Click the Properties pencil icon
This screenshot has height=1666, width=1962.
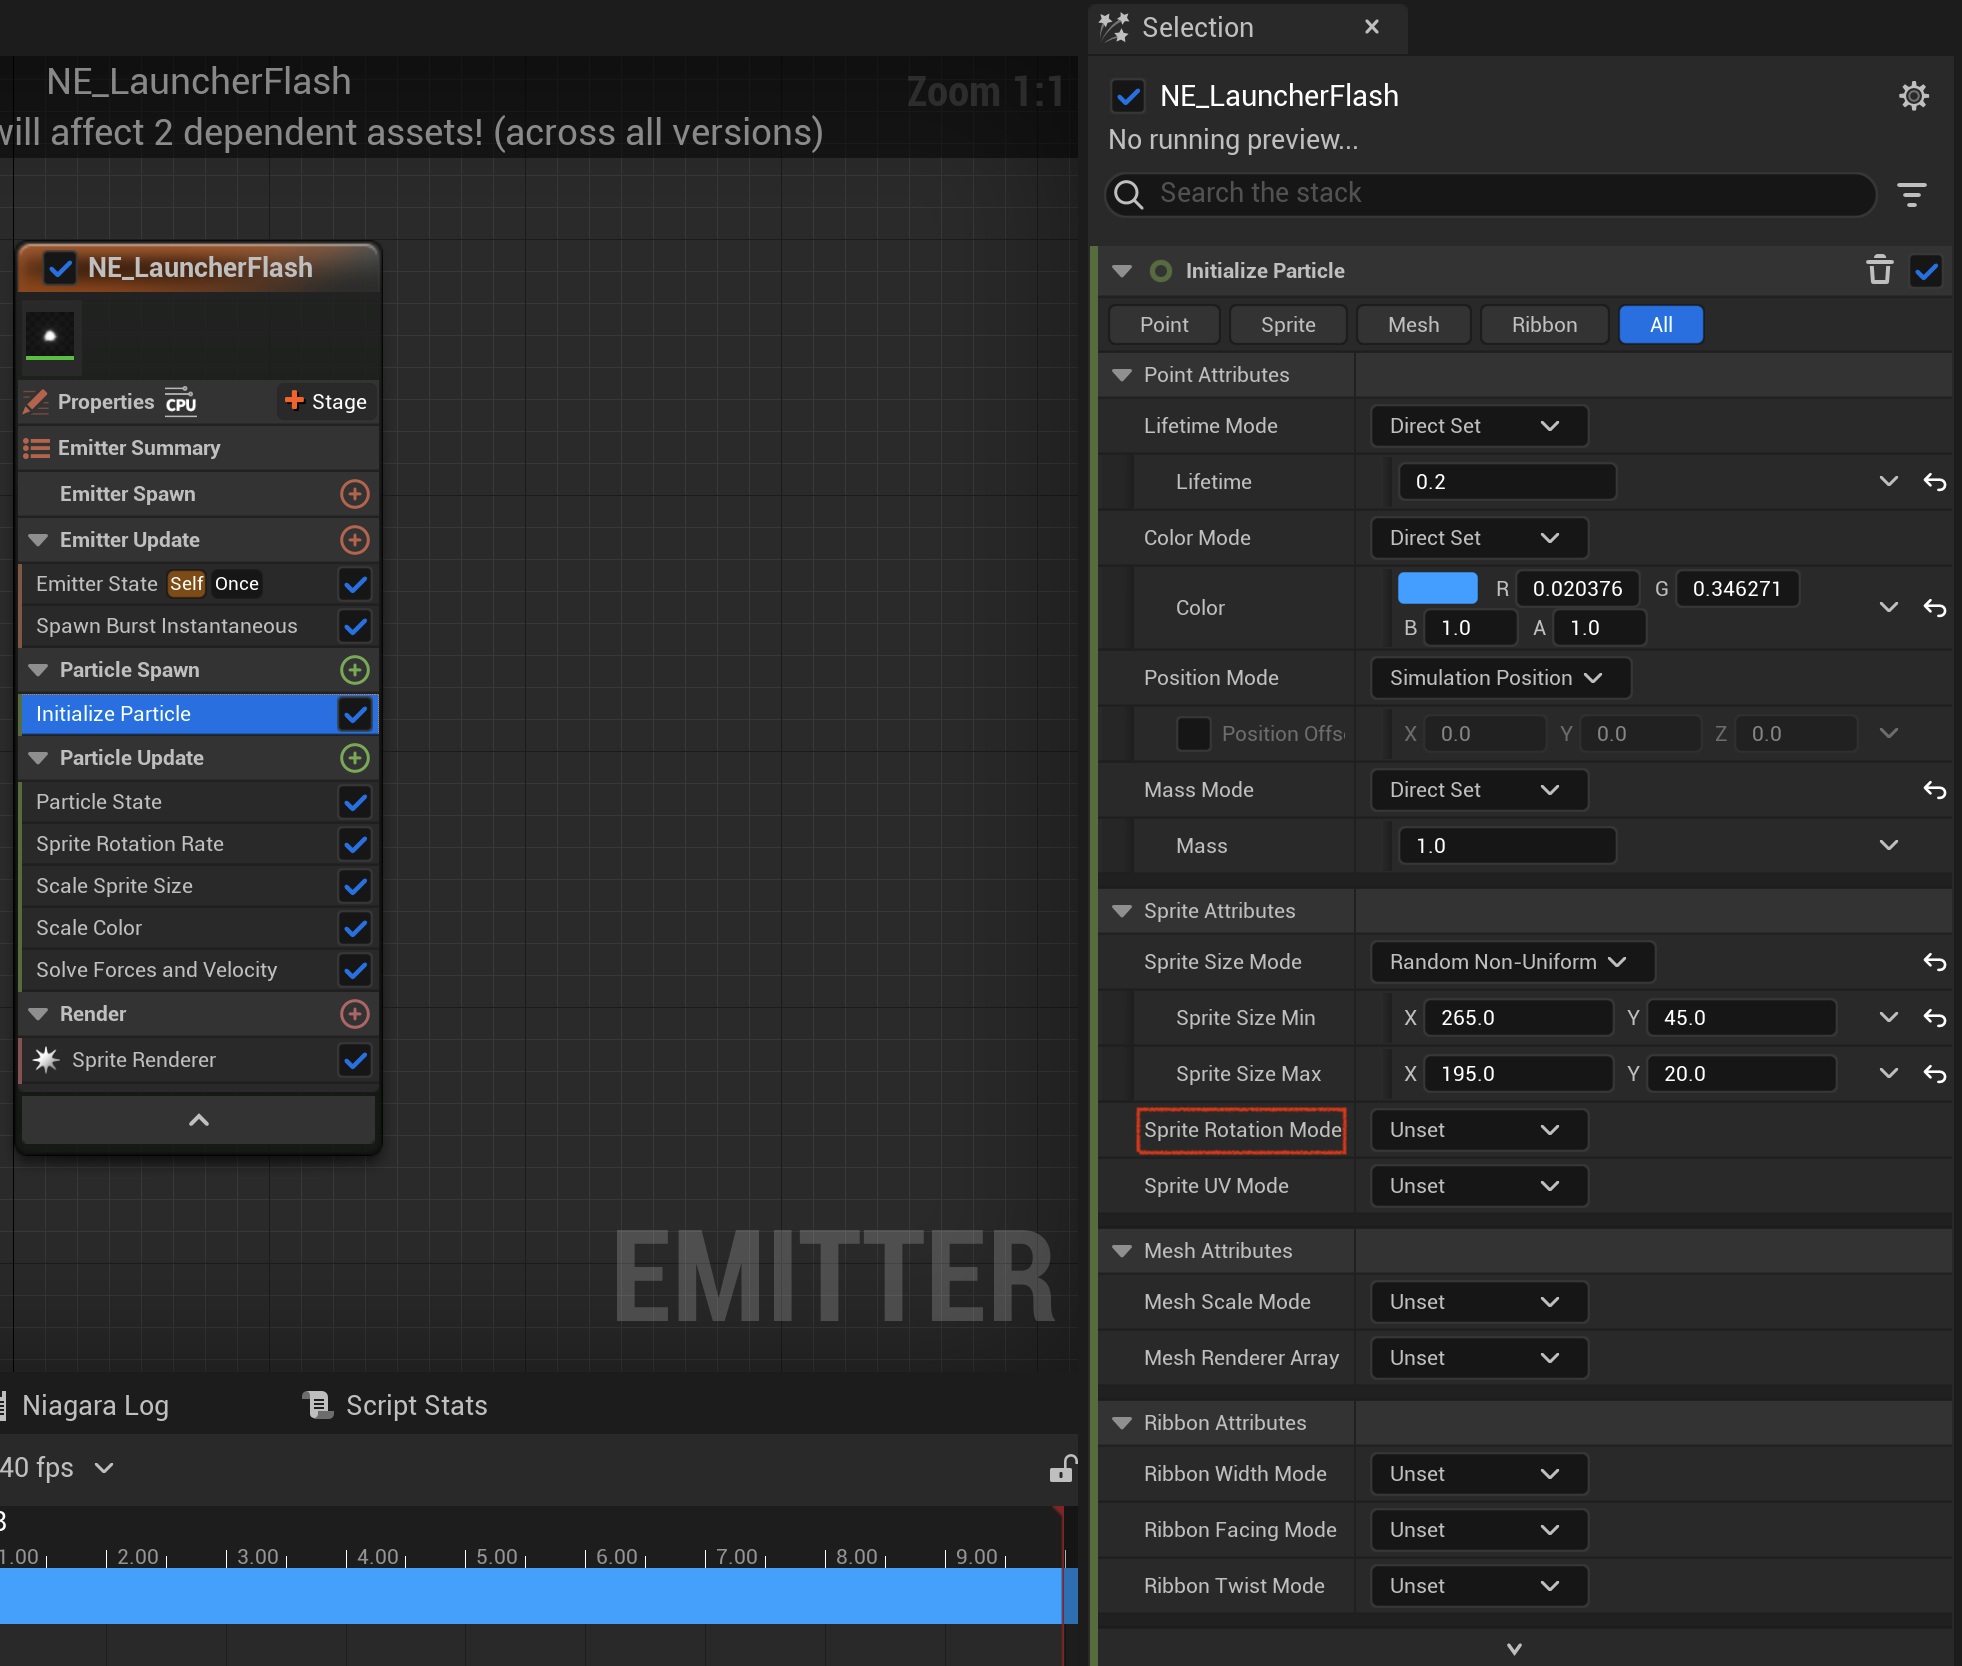36,402
